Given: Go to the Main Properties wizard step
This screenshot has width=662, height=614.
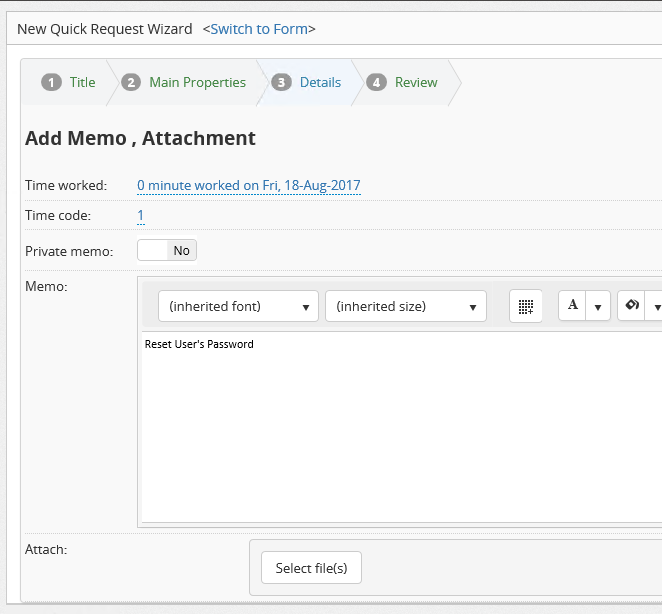Looking at the screenshot, I should click(x=197, y=82).
